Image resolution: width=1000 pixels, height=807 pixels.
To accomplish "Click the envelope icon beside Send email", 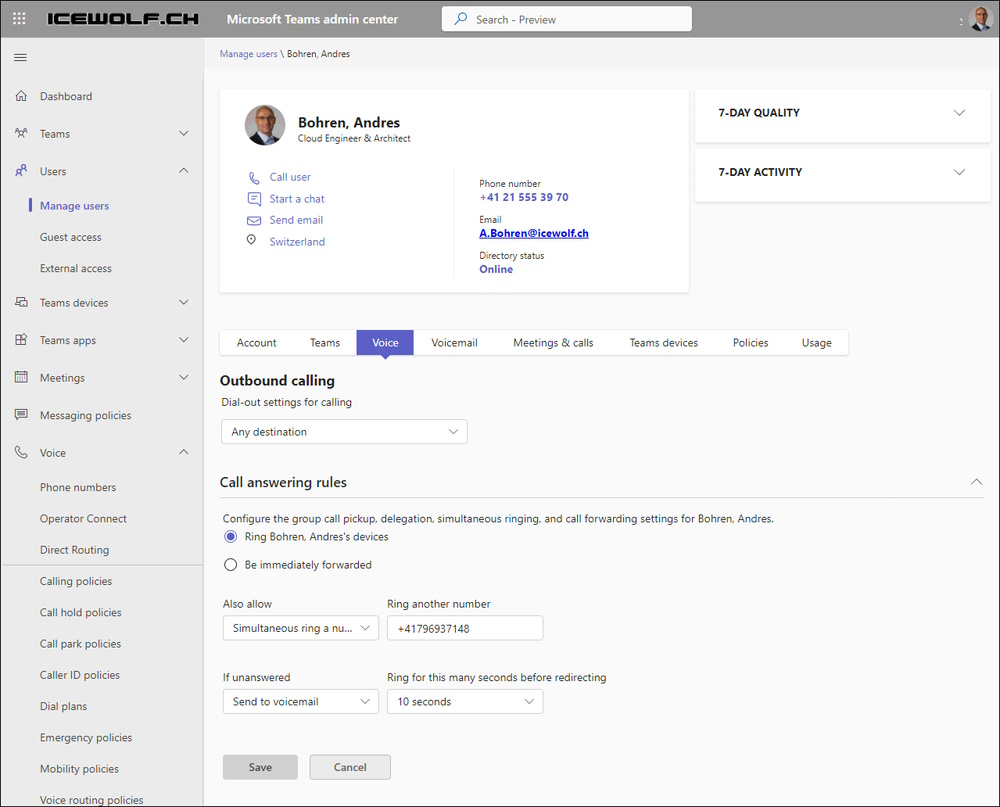I will (x=254, y=220).
